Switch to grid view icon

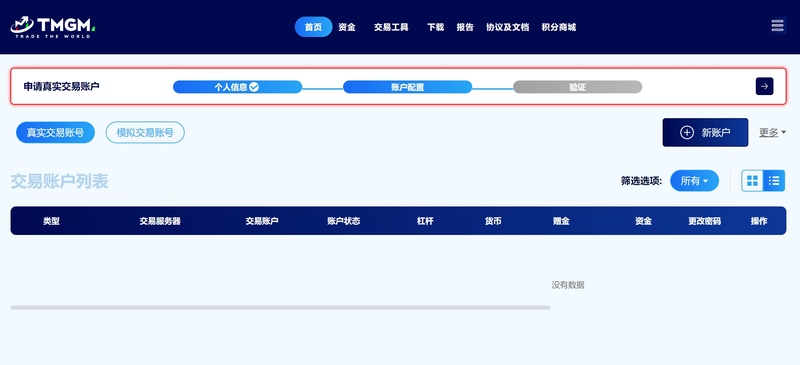[752, 181]
